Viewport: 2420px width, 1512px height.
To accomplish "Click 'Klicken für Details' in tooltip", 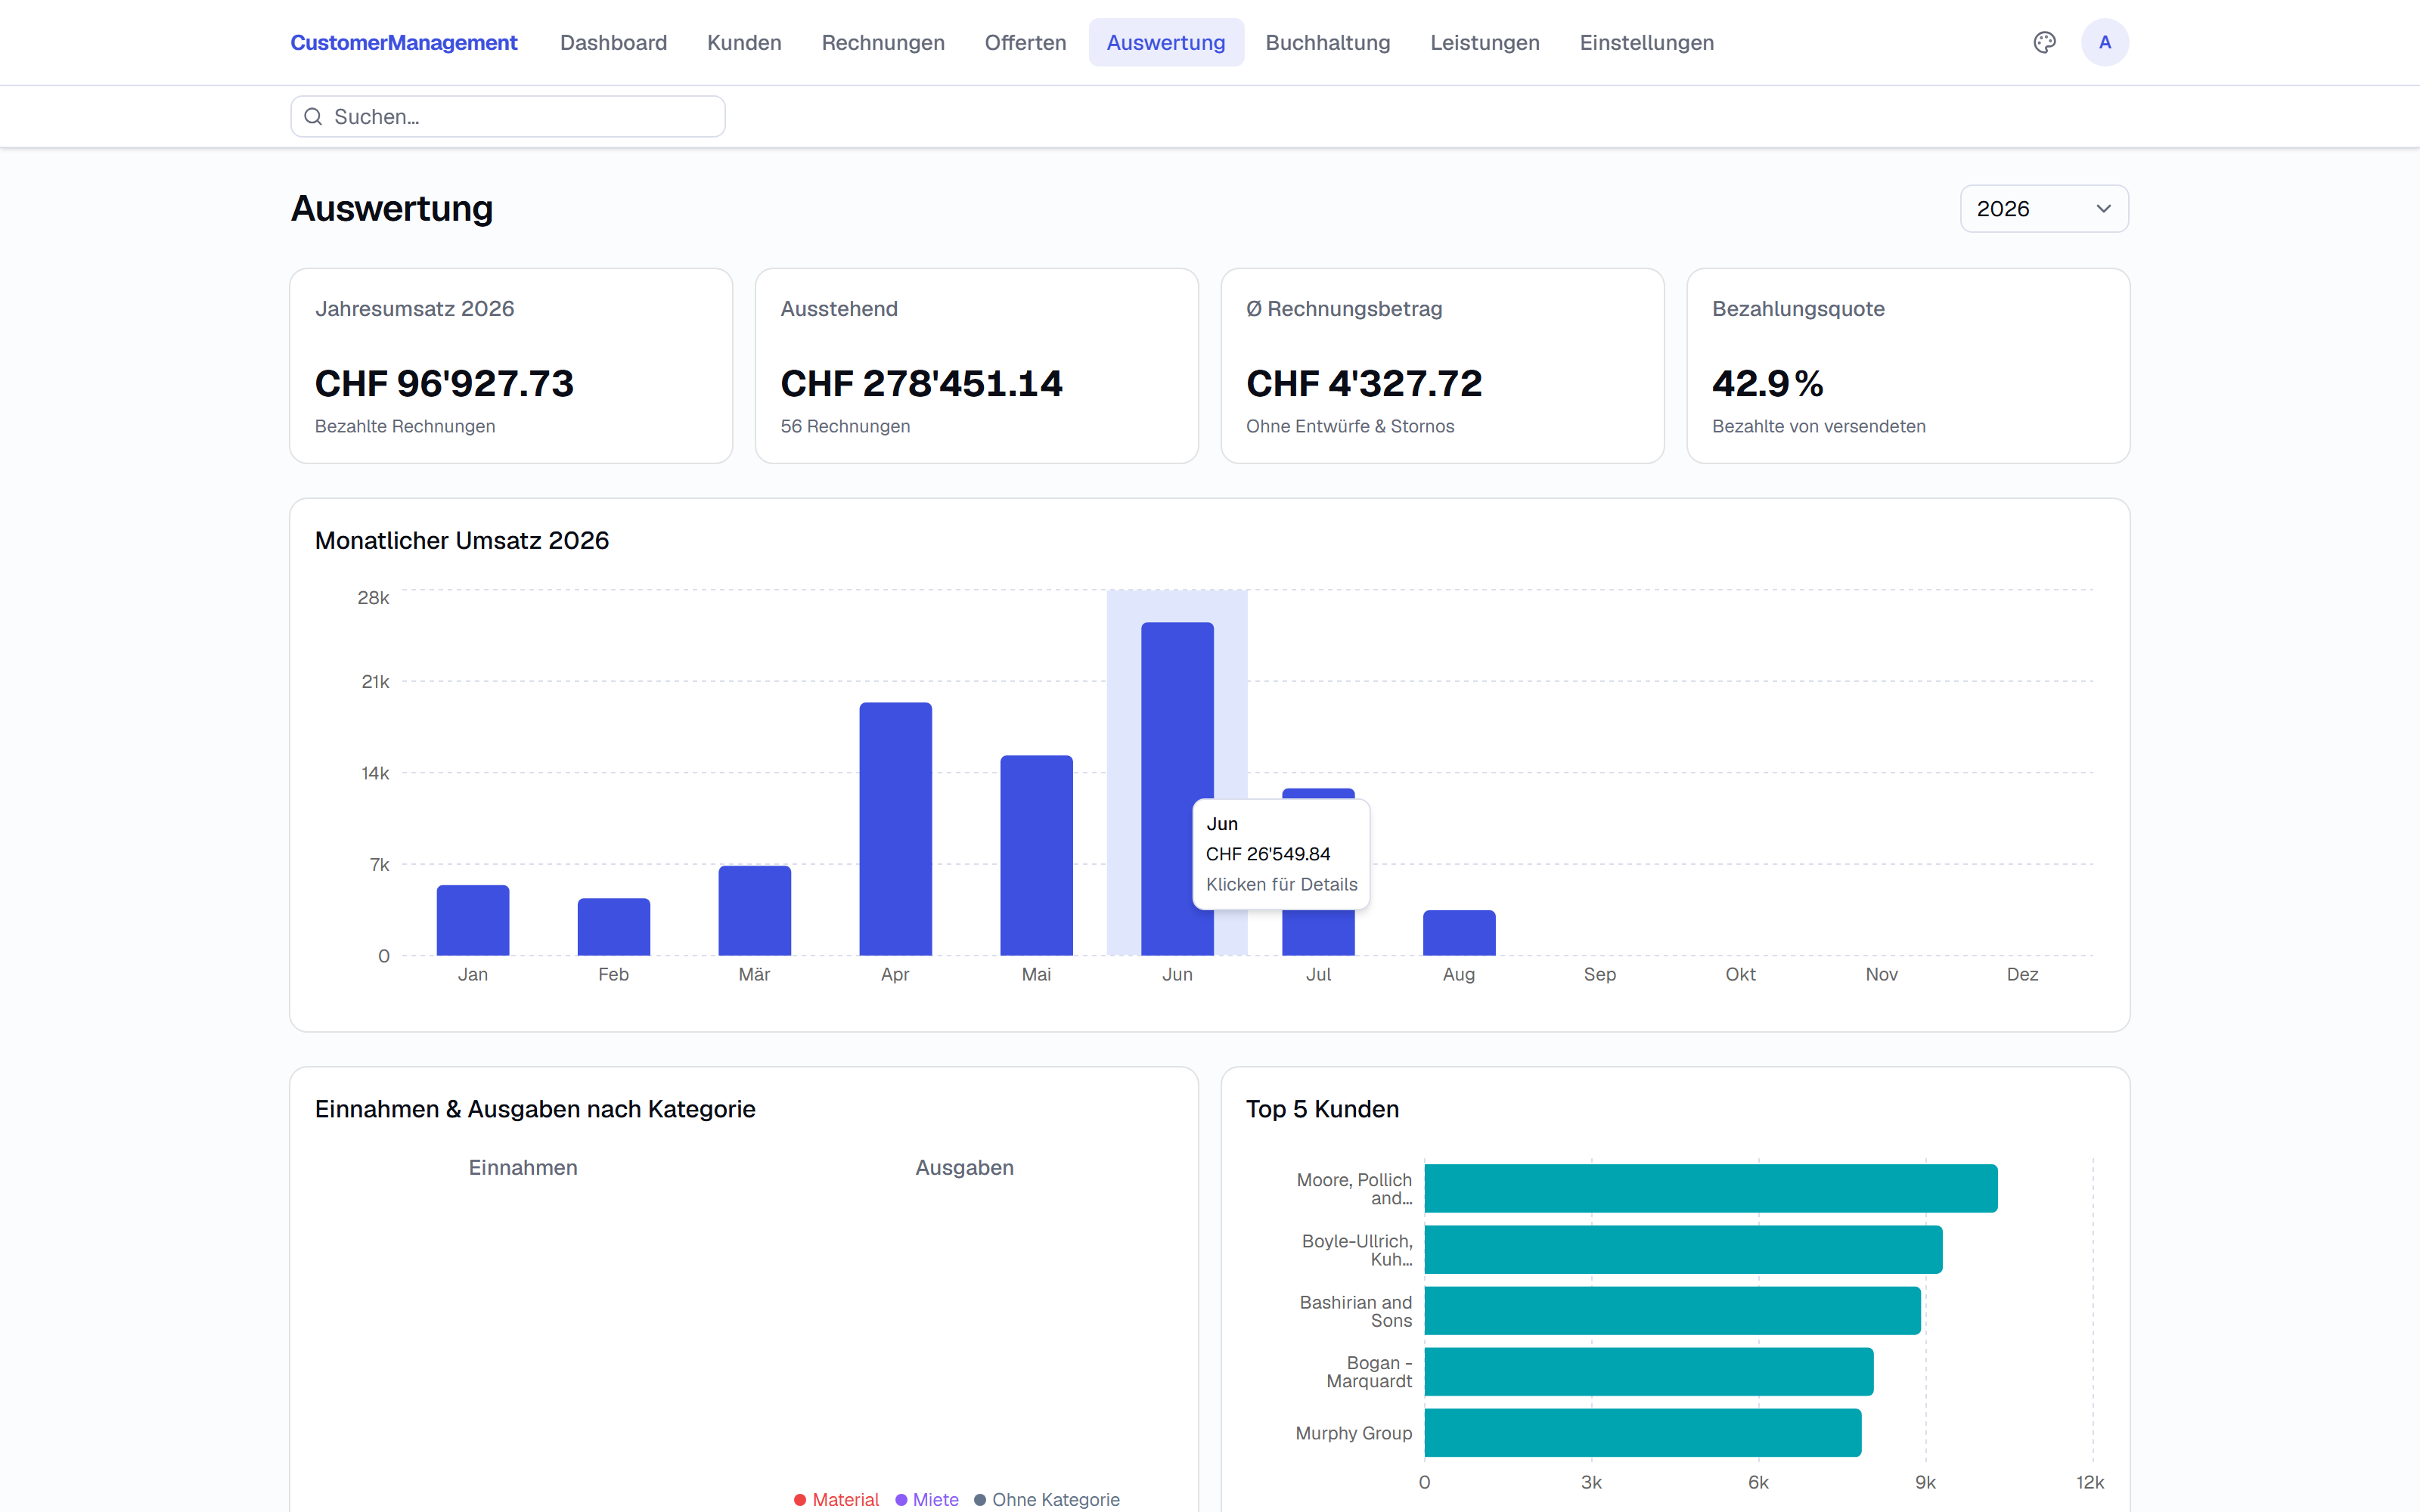I will point(1282,884).
